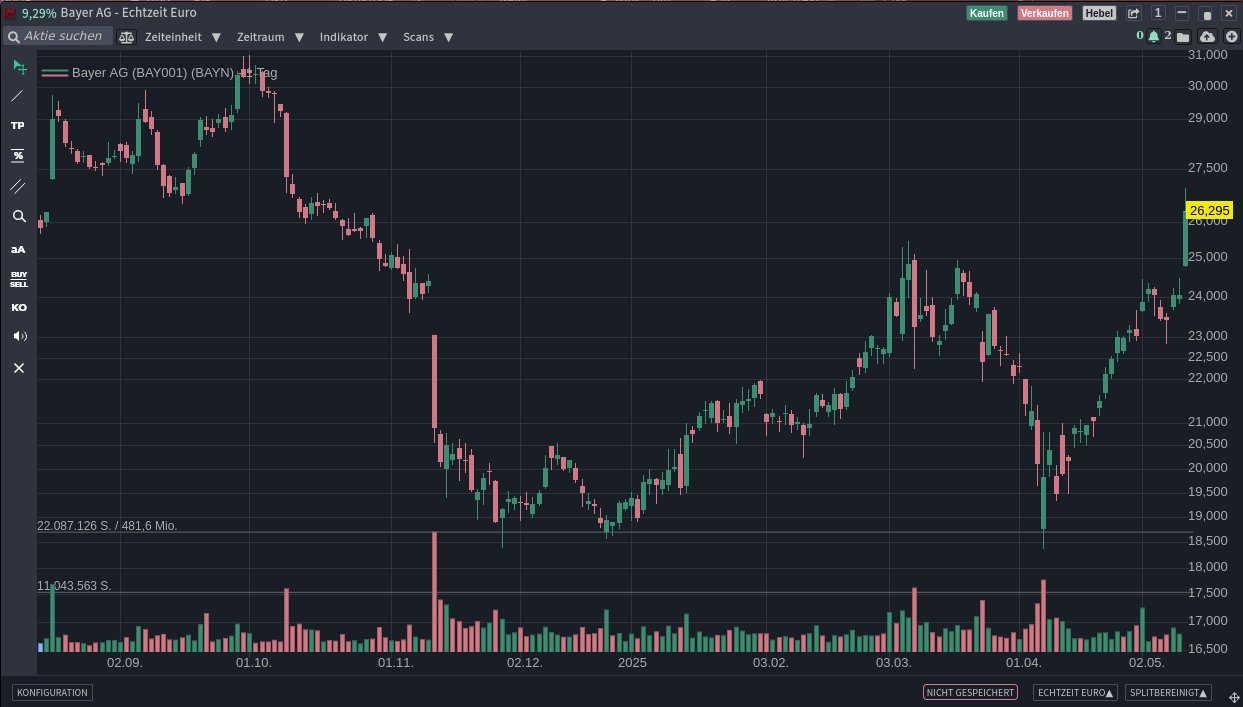This screenshot has height=707, width=1243.
Task: Open the KO knock-out tool
Action: coord(19,308)
